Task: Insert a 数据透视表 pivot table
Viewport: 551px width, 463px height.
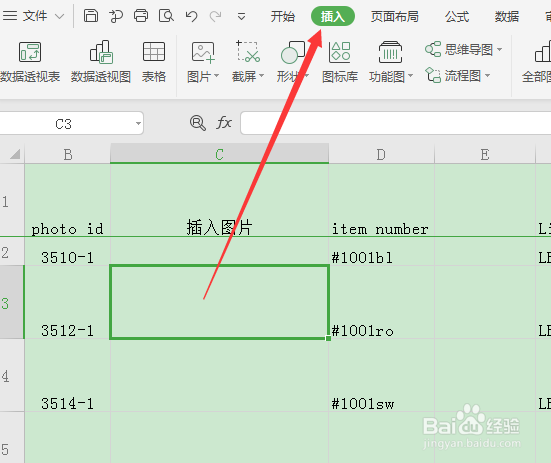Action: pyautogui.click(x=30, y=63)
